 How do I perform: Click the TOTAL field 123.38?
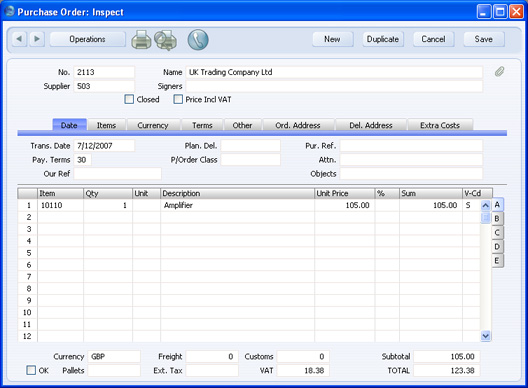[x=447, y=370]
